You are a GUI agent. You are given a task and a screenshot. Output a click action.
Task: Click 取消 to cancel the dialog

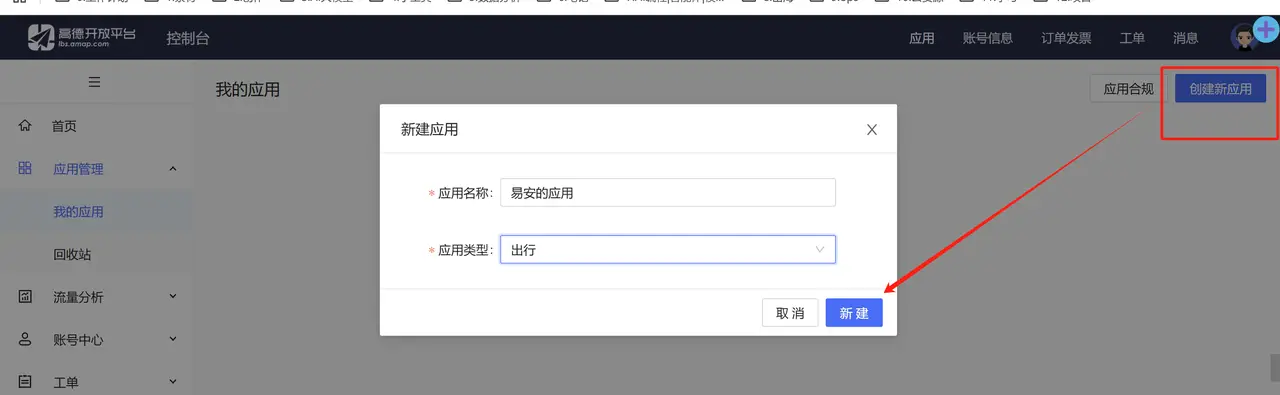click(x=790, y=313)
